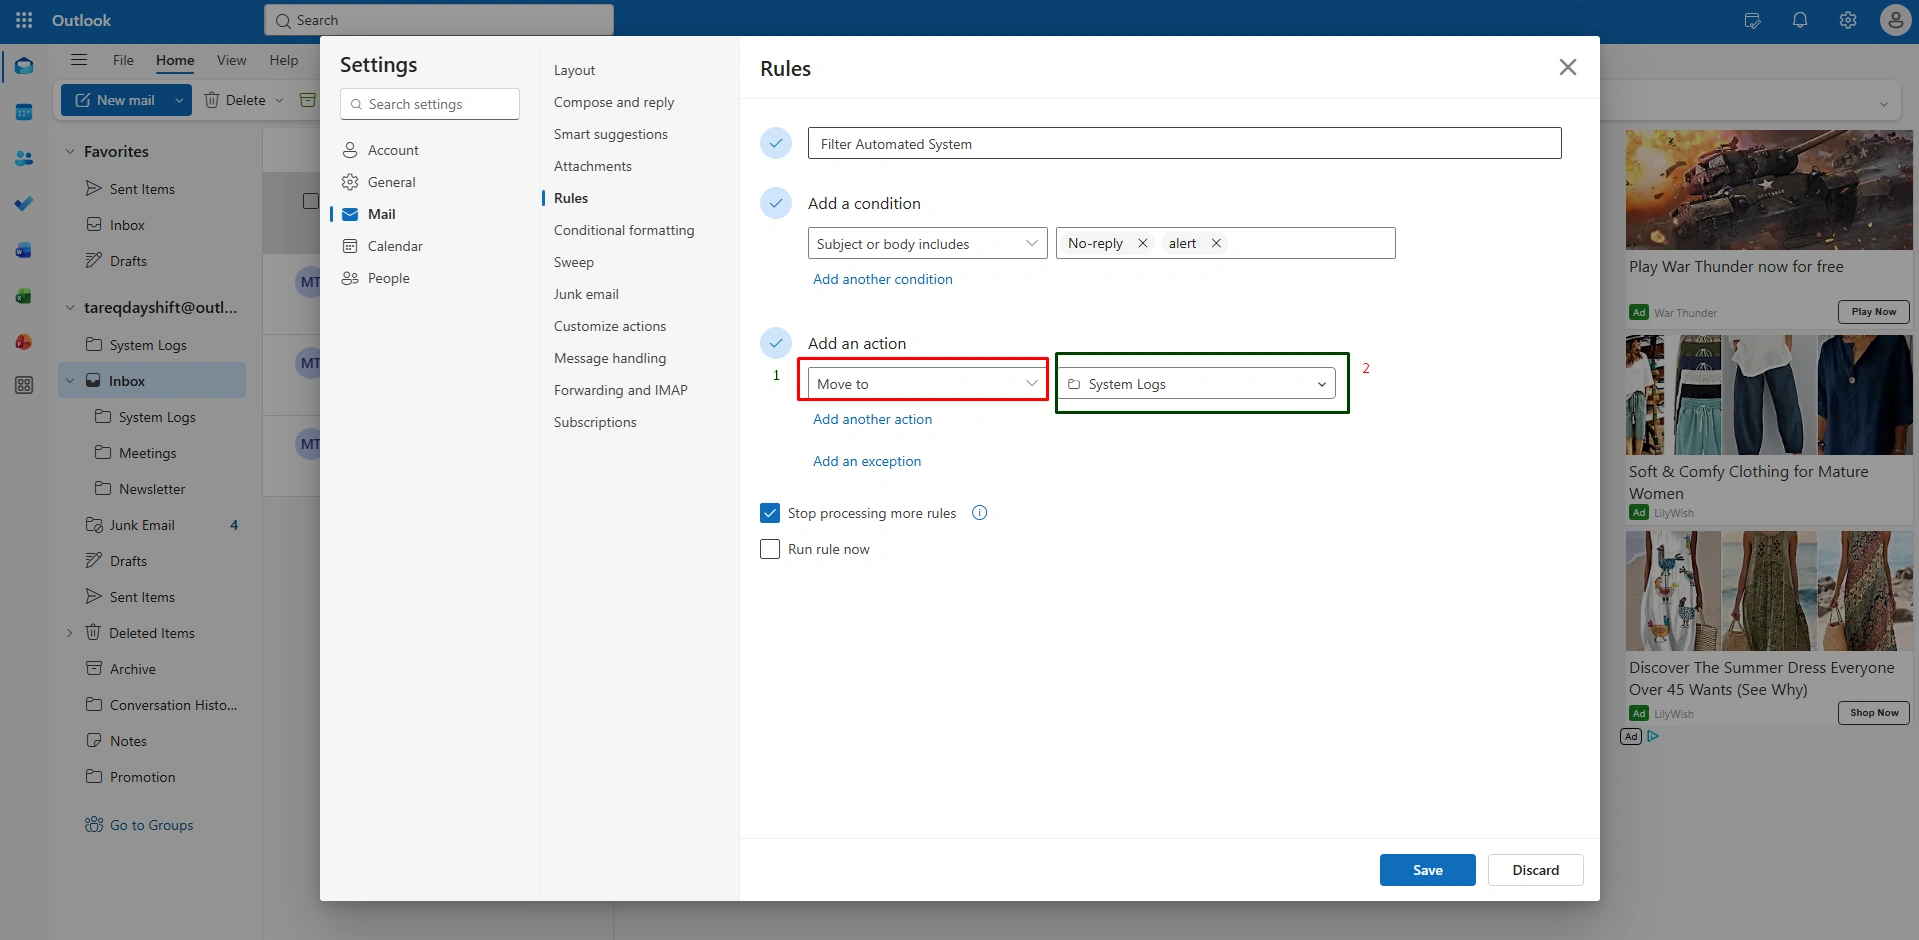Discard the rule changes
1919x940 pixels.
tap(1535, 870)
